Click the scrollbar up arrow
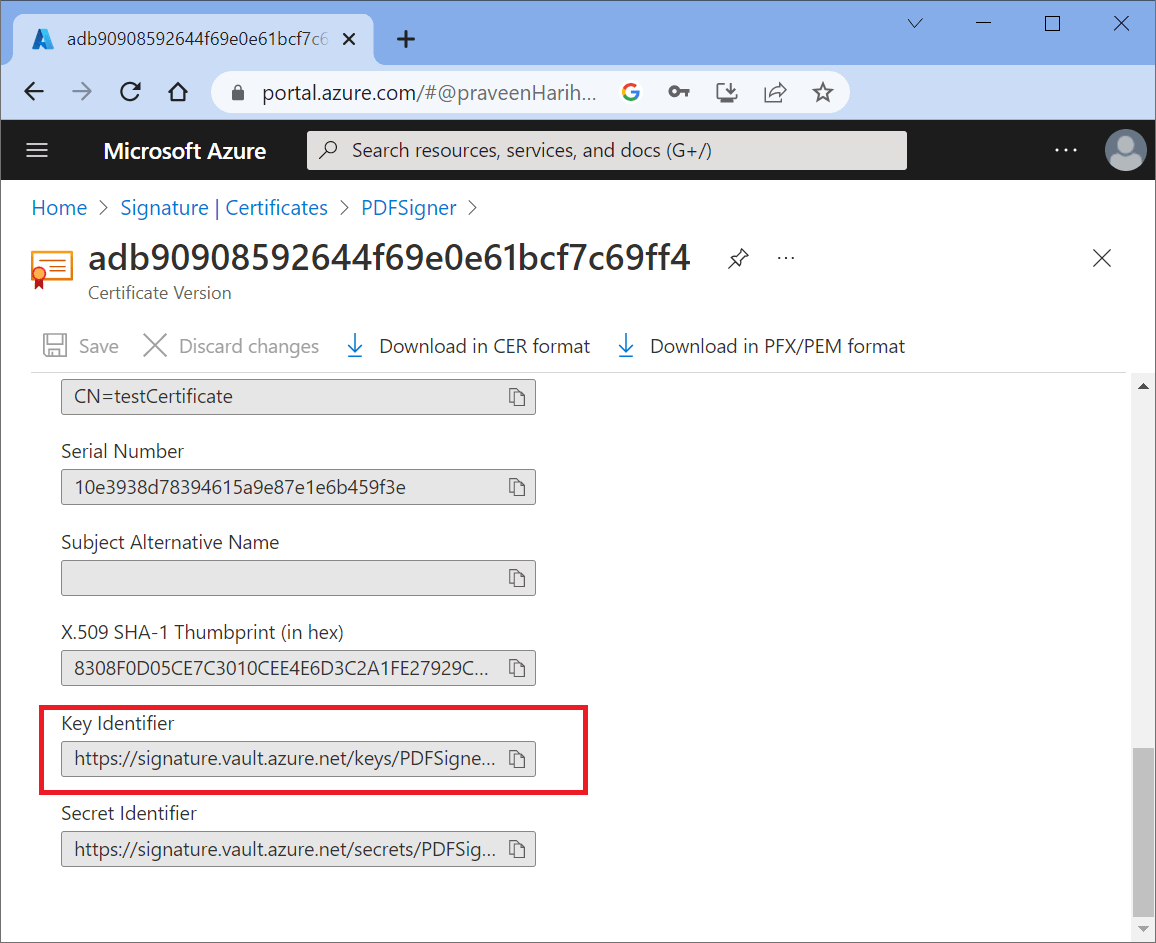The height and width of the screenshot is (943, 1156). tap(1143, 386)
